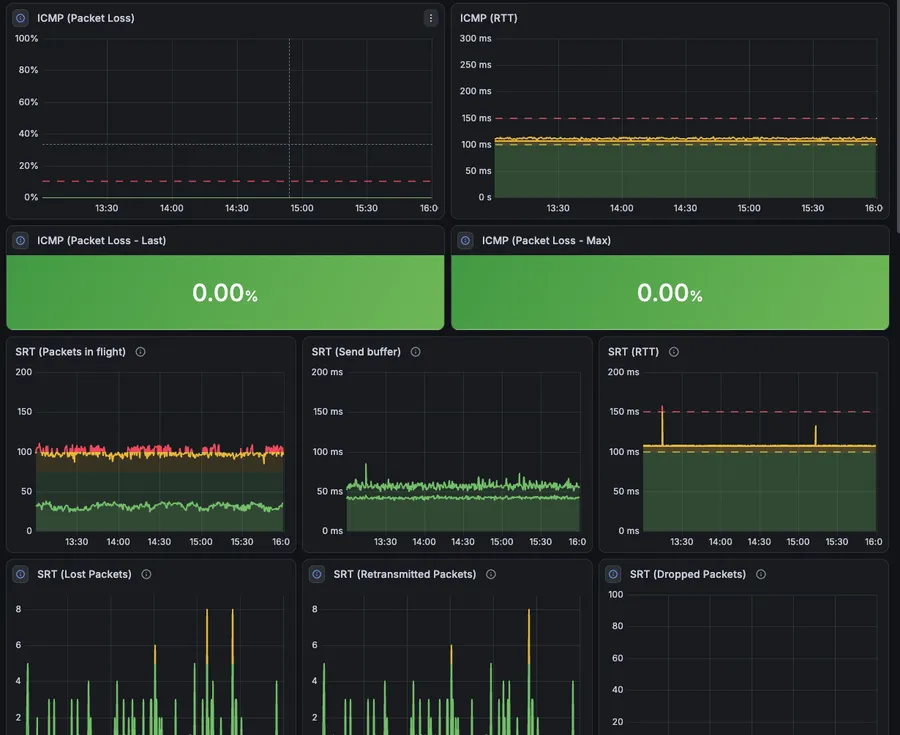Show info tooltip for SRT (Packets in flight)
The height and width of the screenshot is (735, 900).
[140, 352]
